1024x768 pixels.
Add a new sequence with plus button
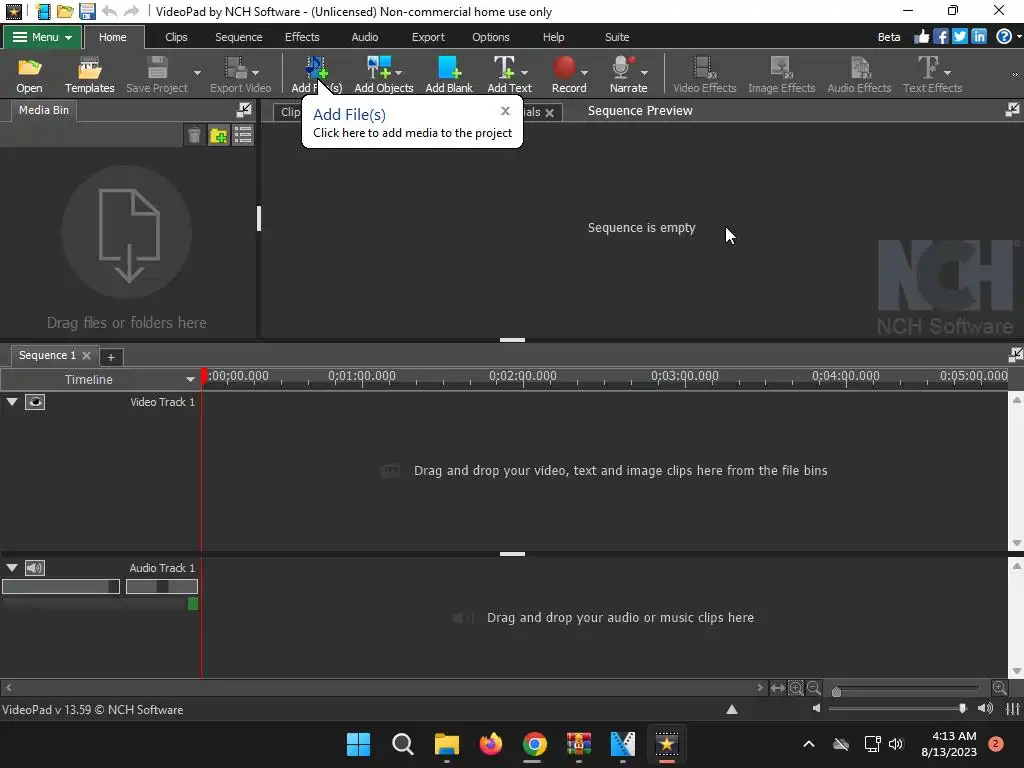(111, 357)
